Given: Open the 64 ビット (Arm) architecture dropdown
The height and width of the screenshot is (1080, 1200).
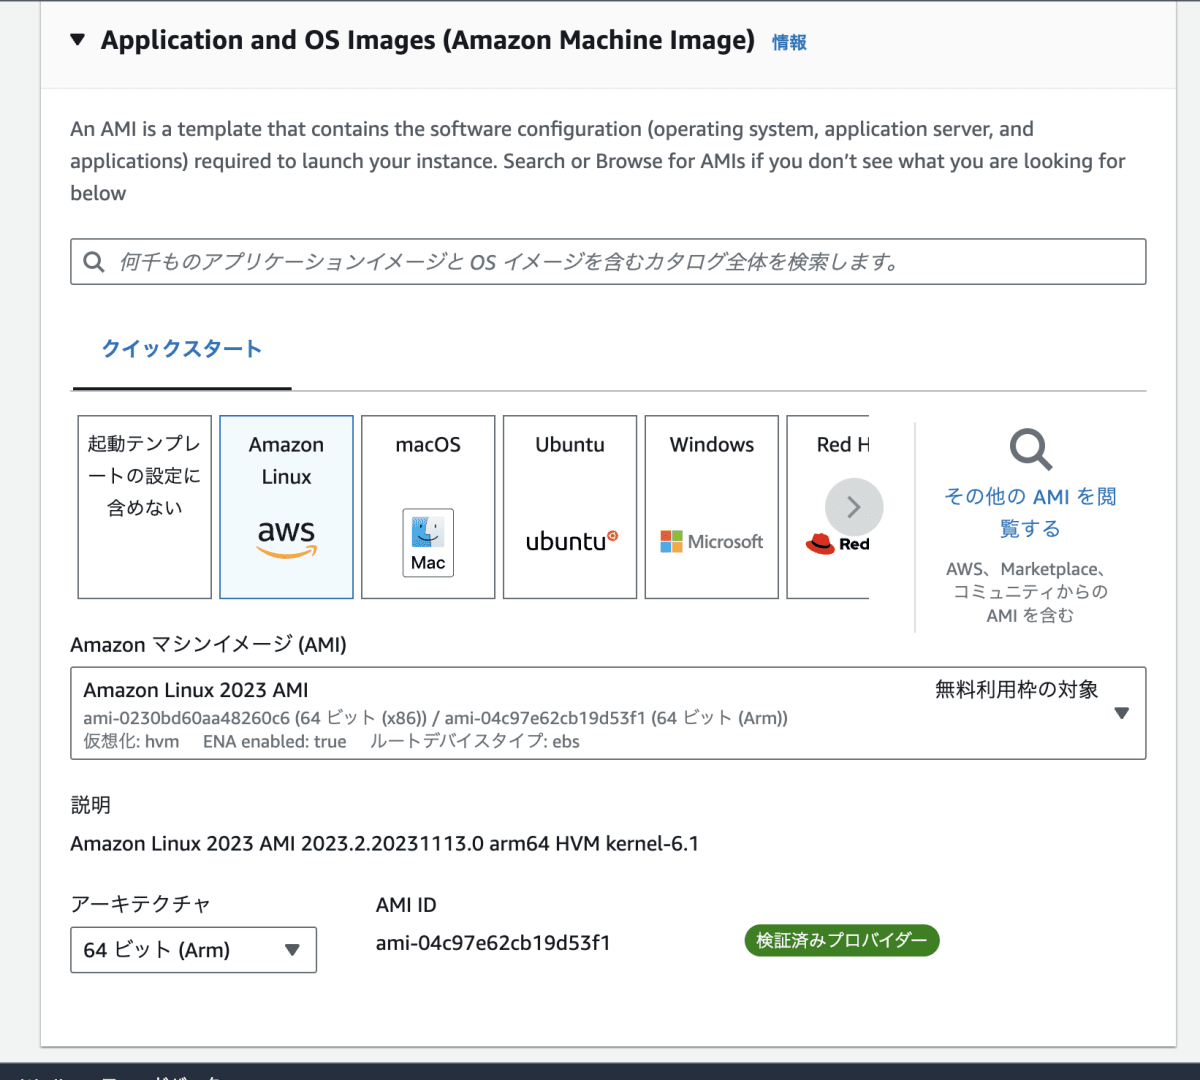Looking at the screenshot, I should point(193,950).
